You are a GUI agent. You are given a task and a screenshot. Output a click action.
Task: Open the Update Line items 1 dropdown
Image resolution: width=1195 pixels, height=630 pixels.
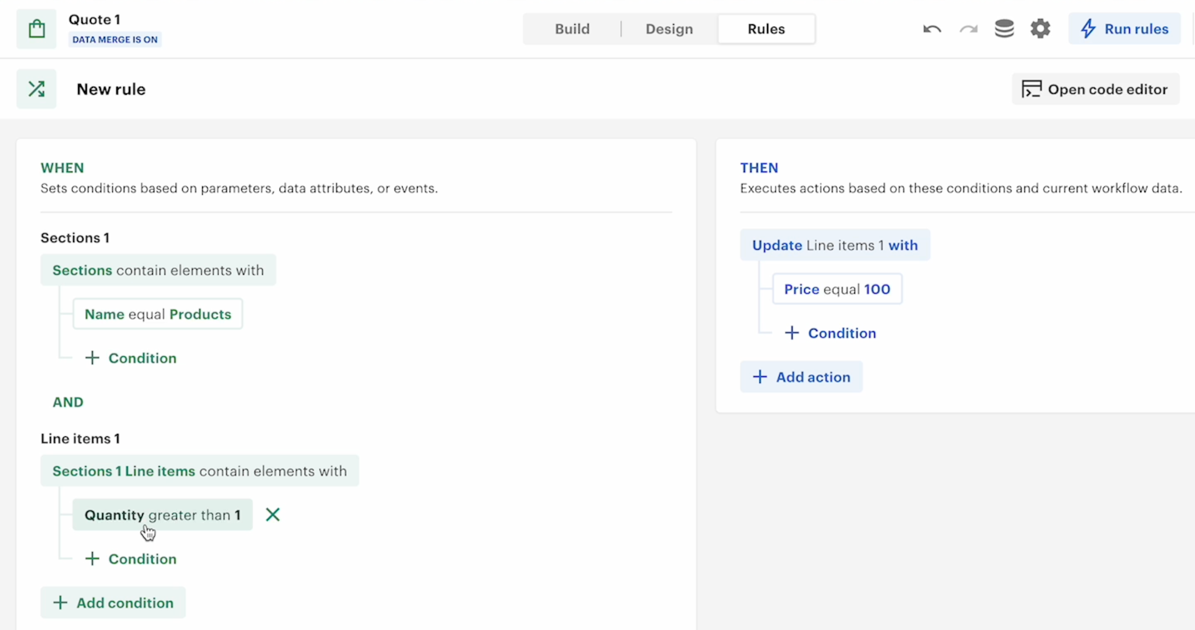click(x=835, y=244)
